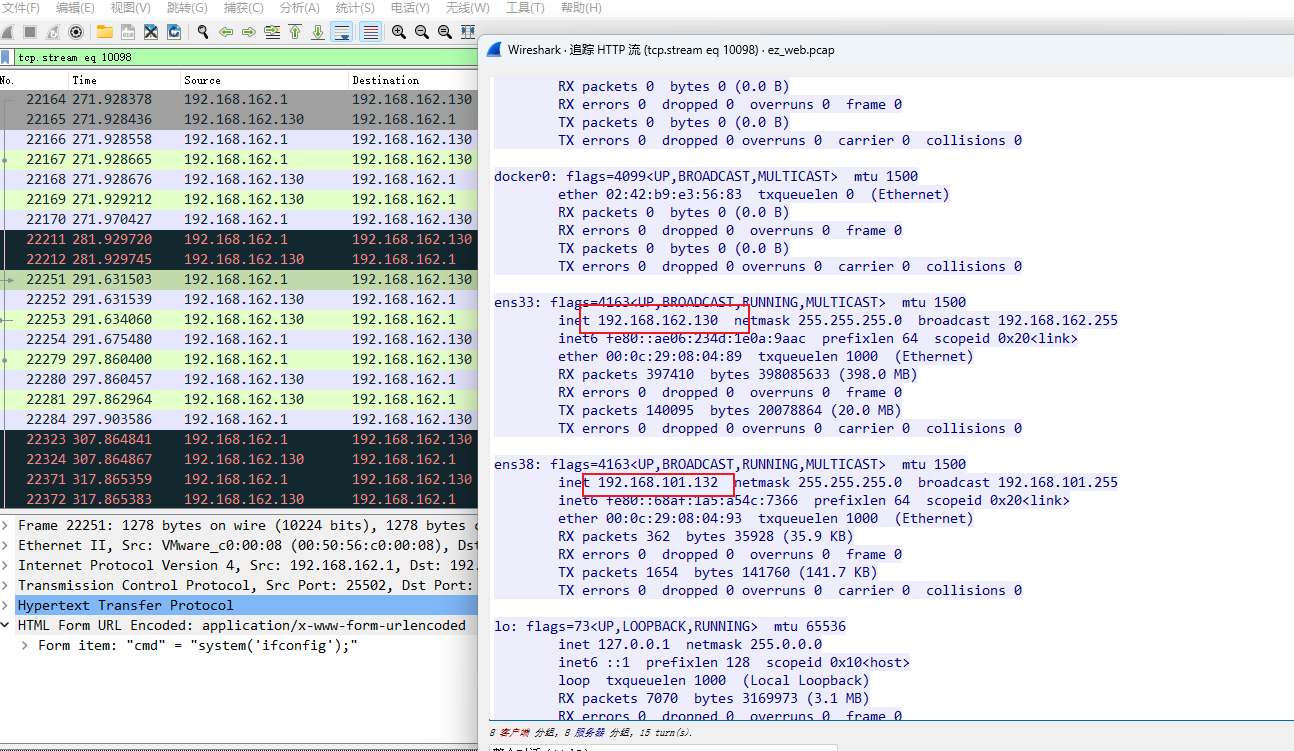Viewport: 1294px width, 751px height.
Task: Open the 帮助(H) menu
Action: tap(581, 8)
